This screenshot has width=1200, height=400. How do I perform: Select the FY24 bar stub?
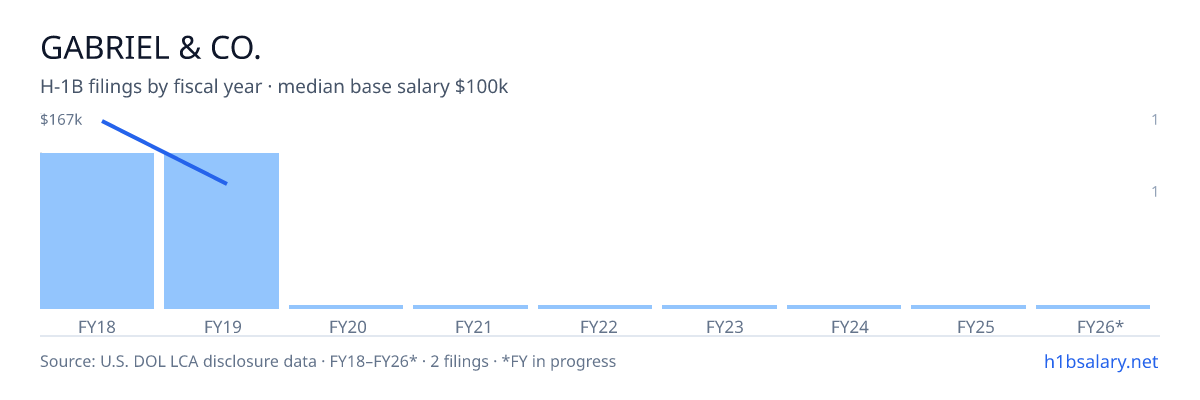(x=844, y=307)
